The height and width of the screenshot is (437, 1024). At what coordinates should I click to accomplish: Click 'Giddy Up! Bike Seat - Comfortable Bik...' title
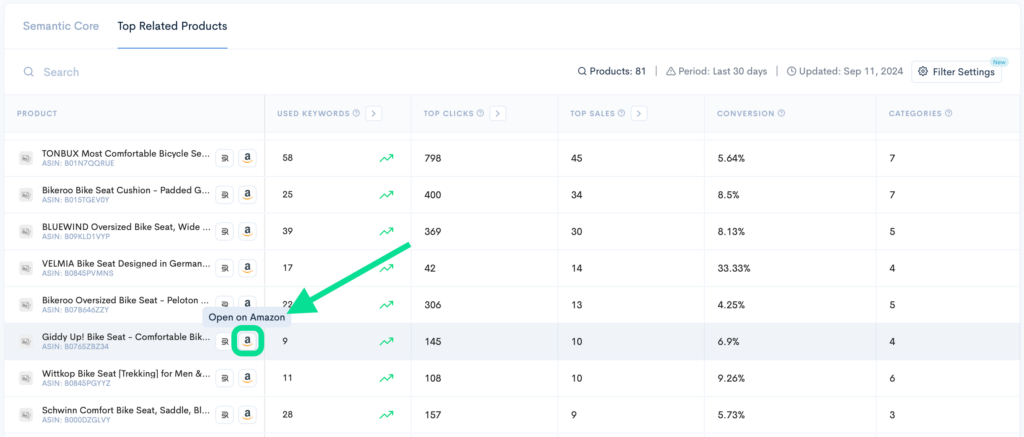[126, 336]
